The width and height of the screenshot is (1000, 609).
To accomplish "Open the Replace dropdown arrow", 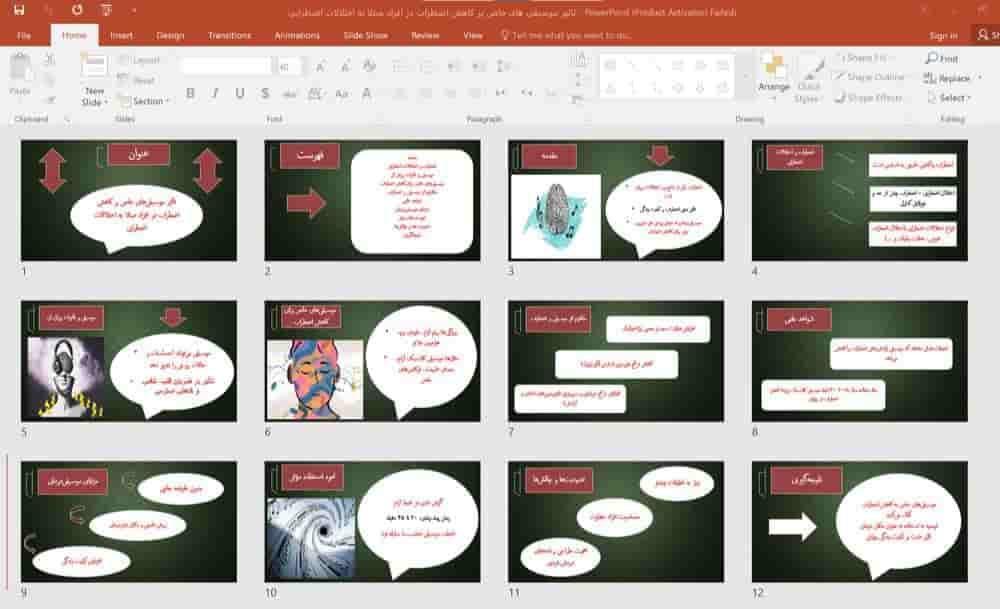I will pos(979,78).
